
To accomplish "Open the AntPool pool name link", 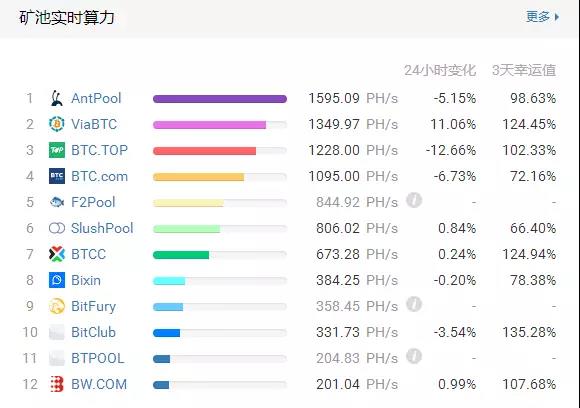I will coord(96,98).
